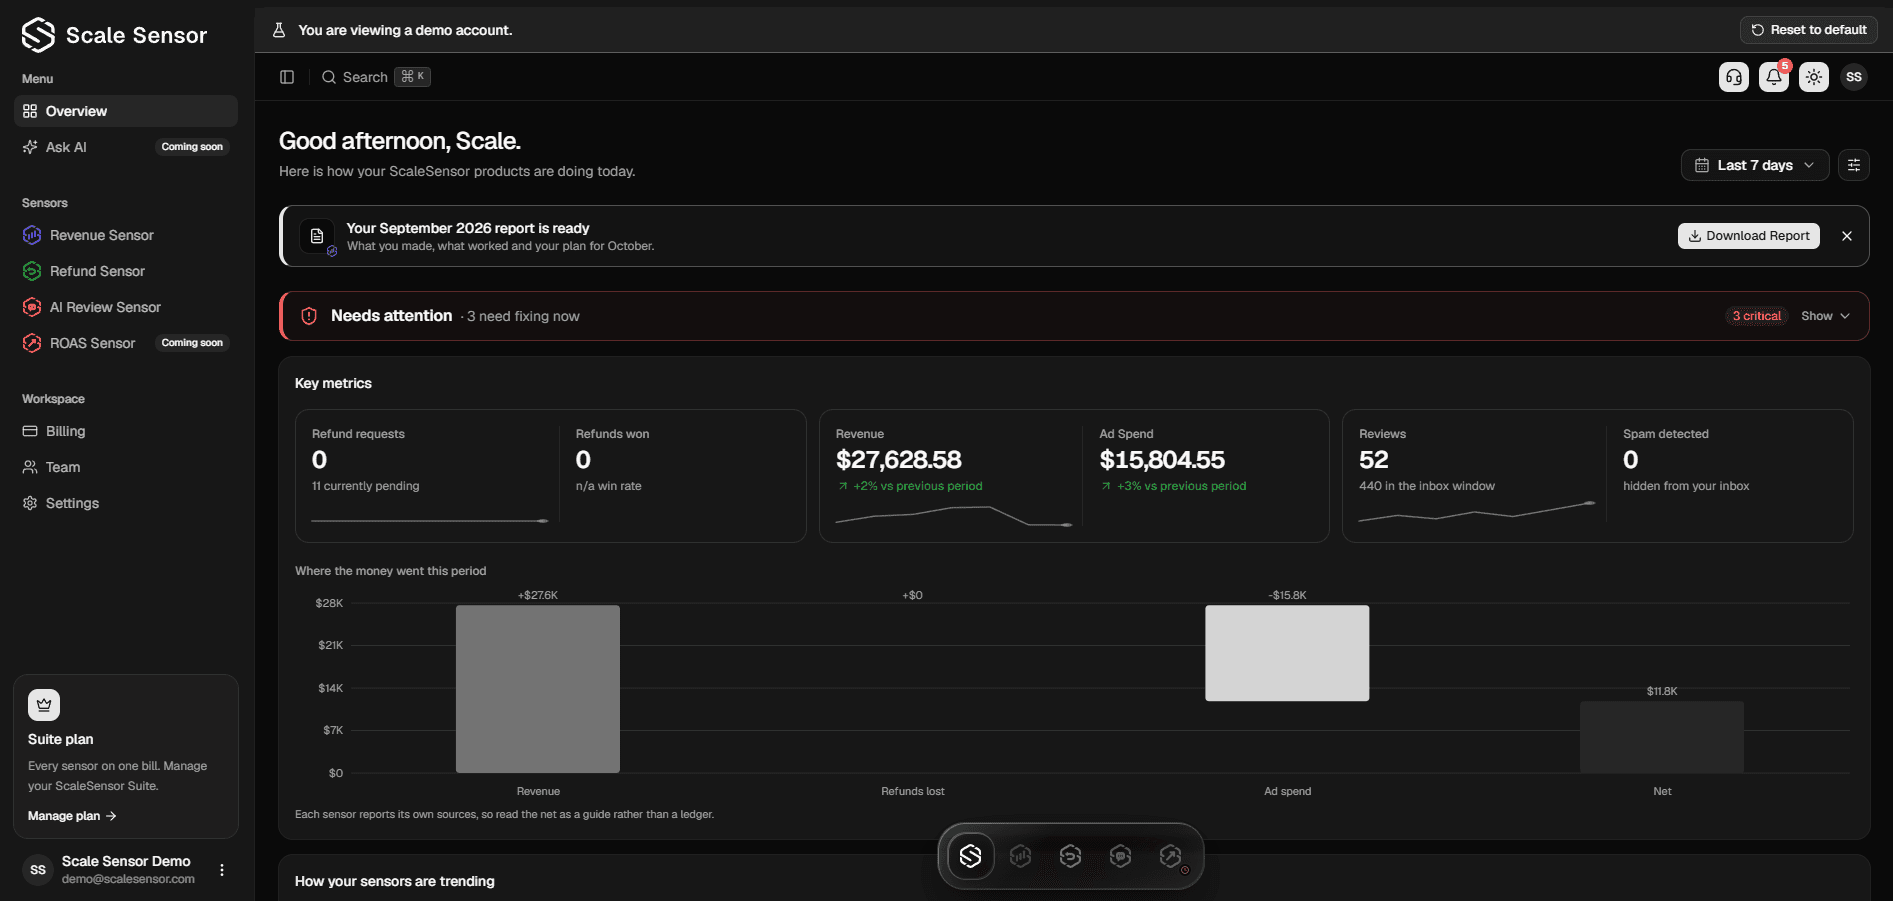Click Reset to default button
This screenshot has width=1893, height=901.
[x=1809, y=30]
